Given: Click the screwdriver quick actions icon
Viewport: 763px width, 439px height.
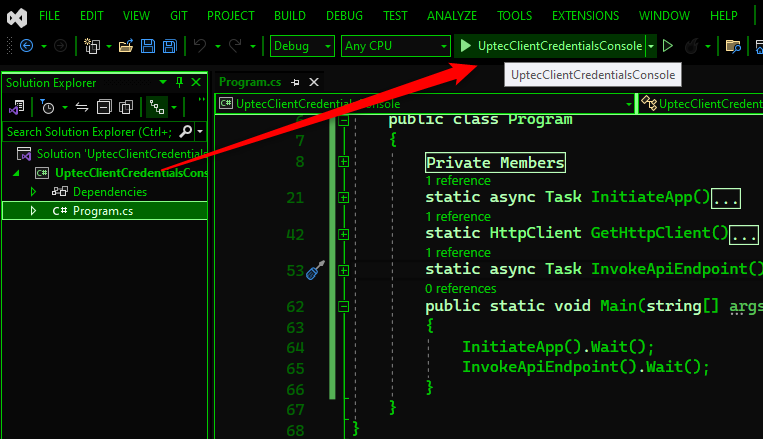Looking at the screenshot, I should pos(315,270).
